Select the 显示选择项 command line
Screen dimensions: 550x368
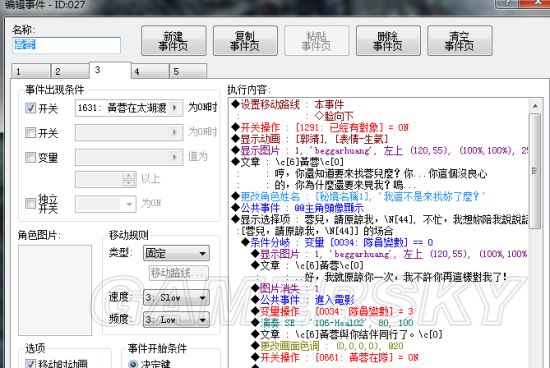tap(380, 220)
